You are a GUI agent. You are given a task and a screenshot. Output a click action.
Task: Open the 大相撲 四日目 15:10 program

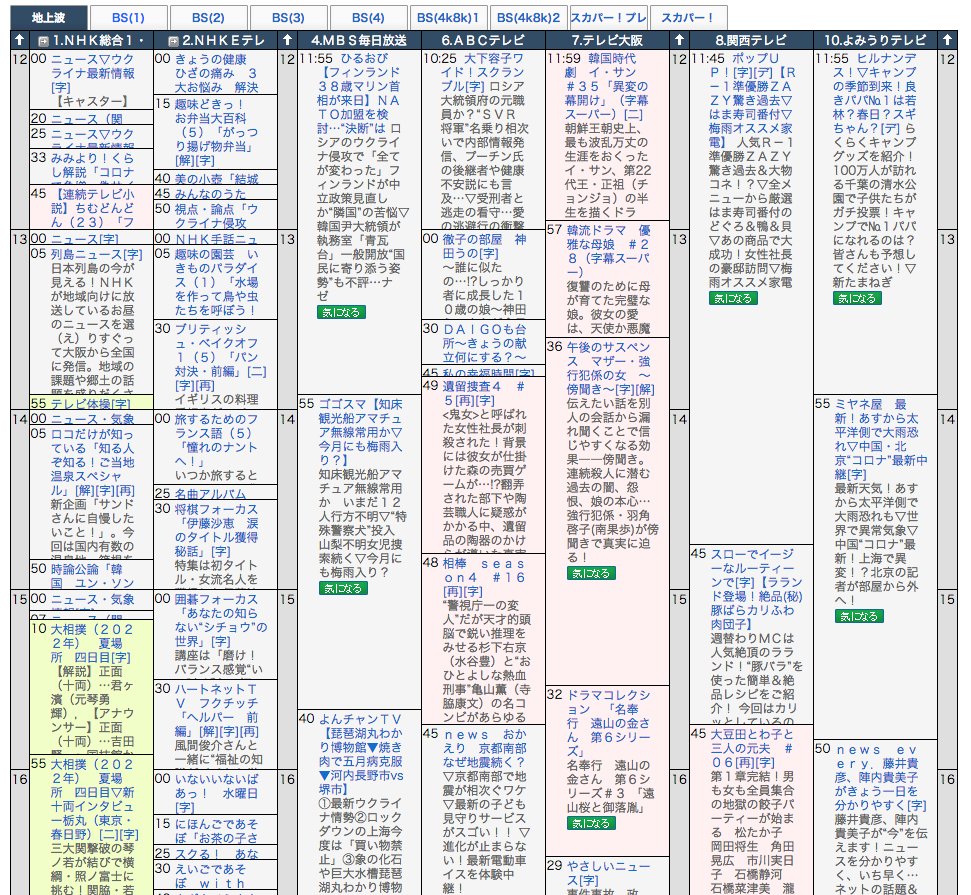point(92,643)
